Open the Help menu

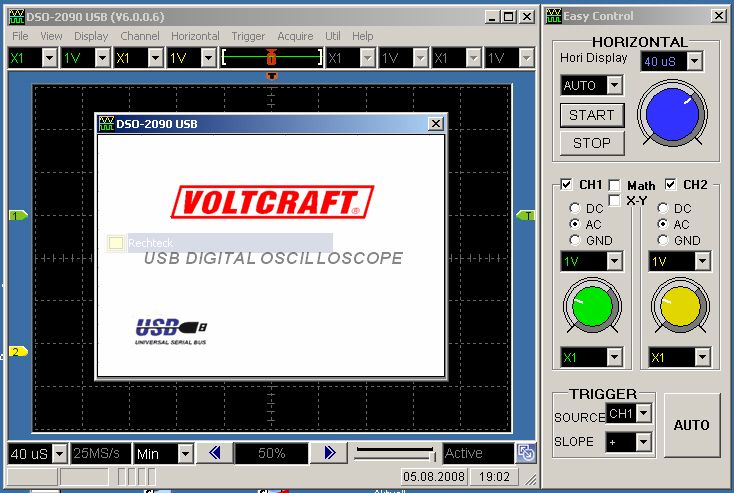[362, 36]
